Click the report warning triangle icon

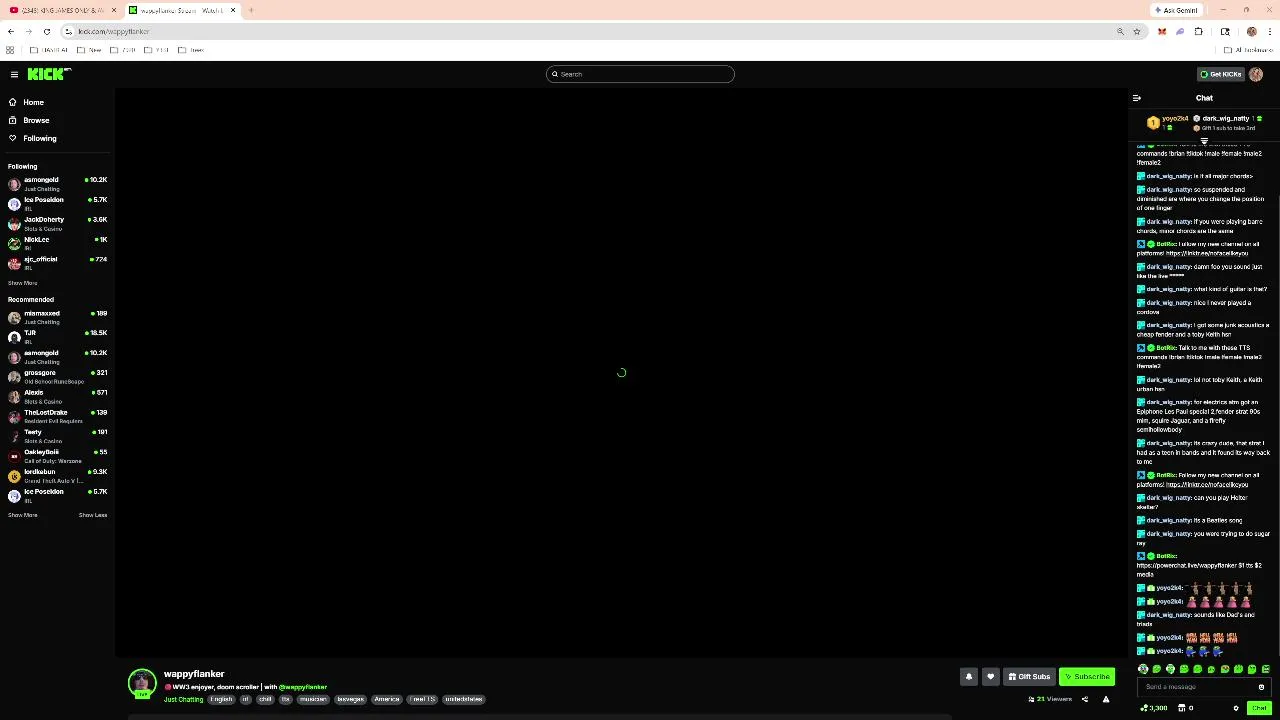(1106, 699)
